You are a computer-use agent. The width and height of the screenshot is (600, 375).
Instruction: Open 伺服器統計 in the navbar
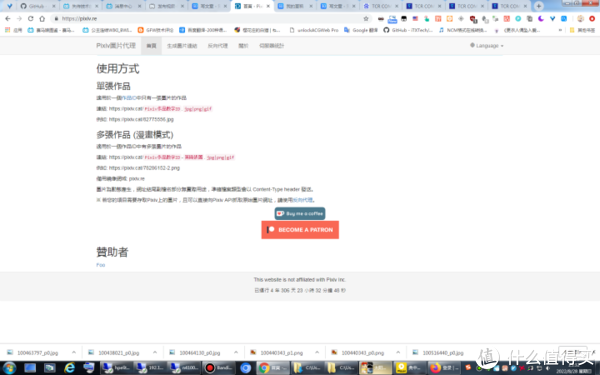pyautogui.click(x=272, y=46)
